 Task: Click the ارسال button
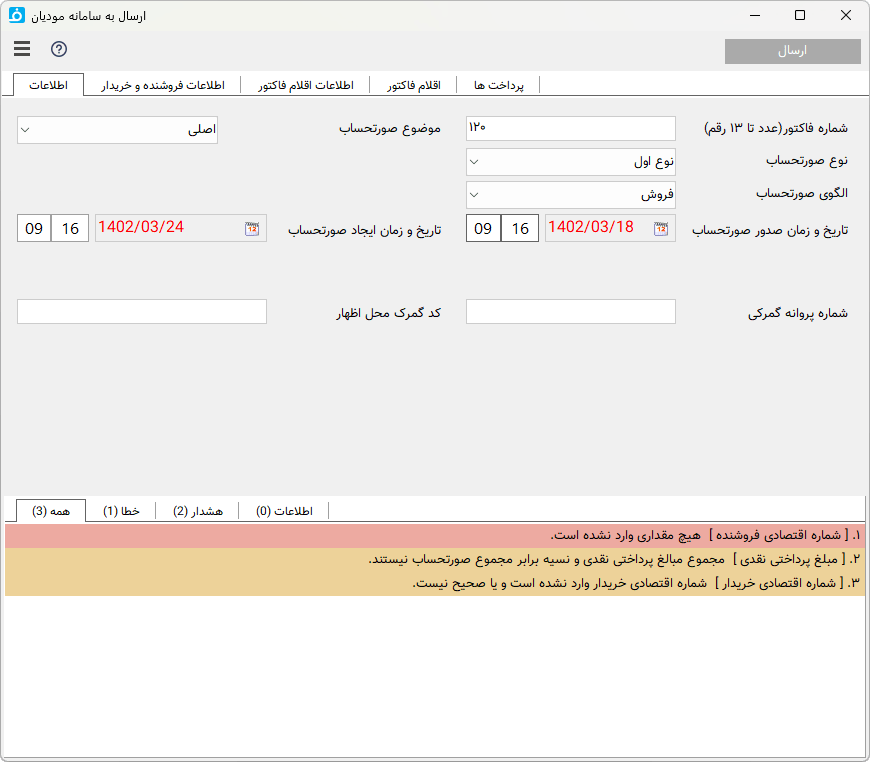tap(794, 51)
